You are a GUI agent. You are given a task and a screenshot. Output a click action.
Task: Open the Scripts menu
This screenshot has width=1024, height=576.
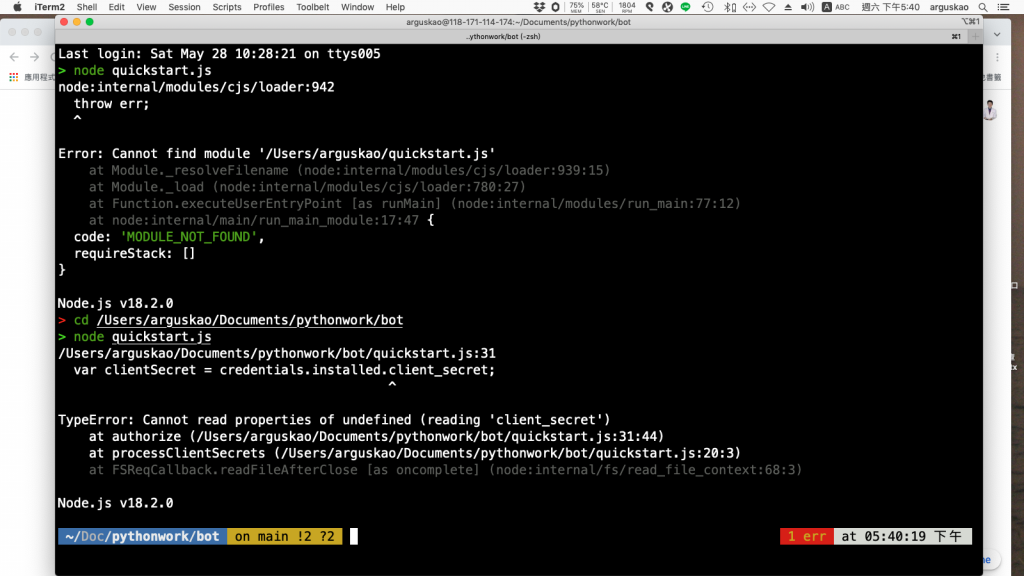227,7
